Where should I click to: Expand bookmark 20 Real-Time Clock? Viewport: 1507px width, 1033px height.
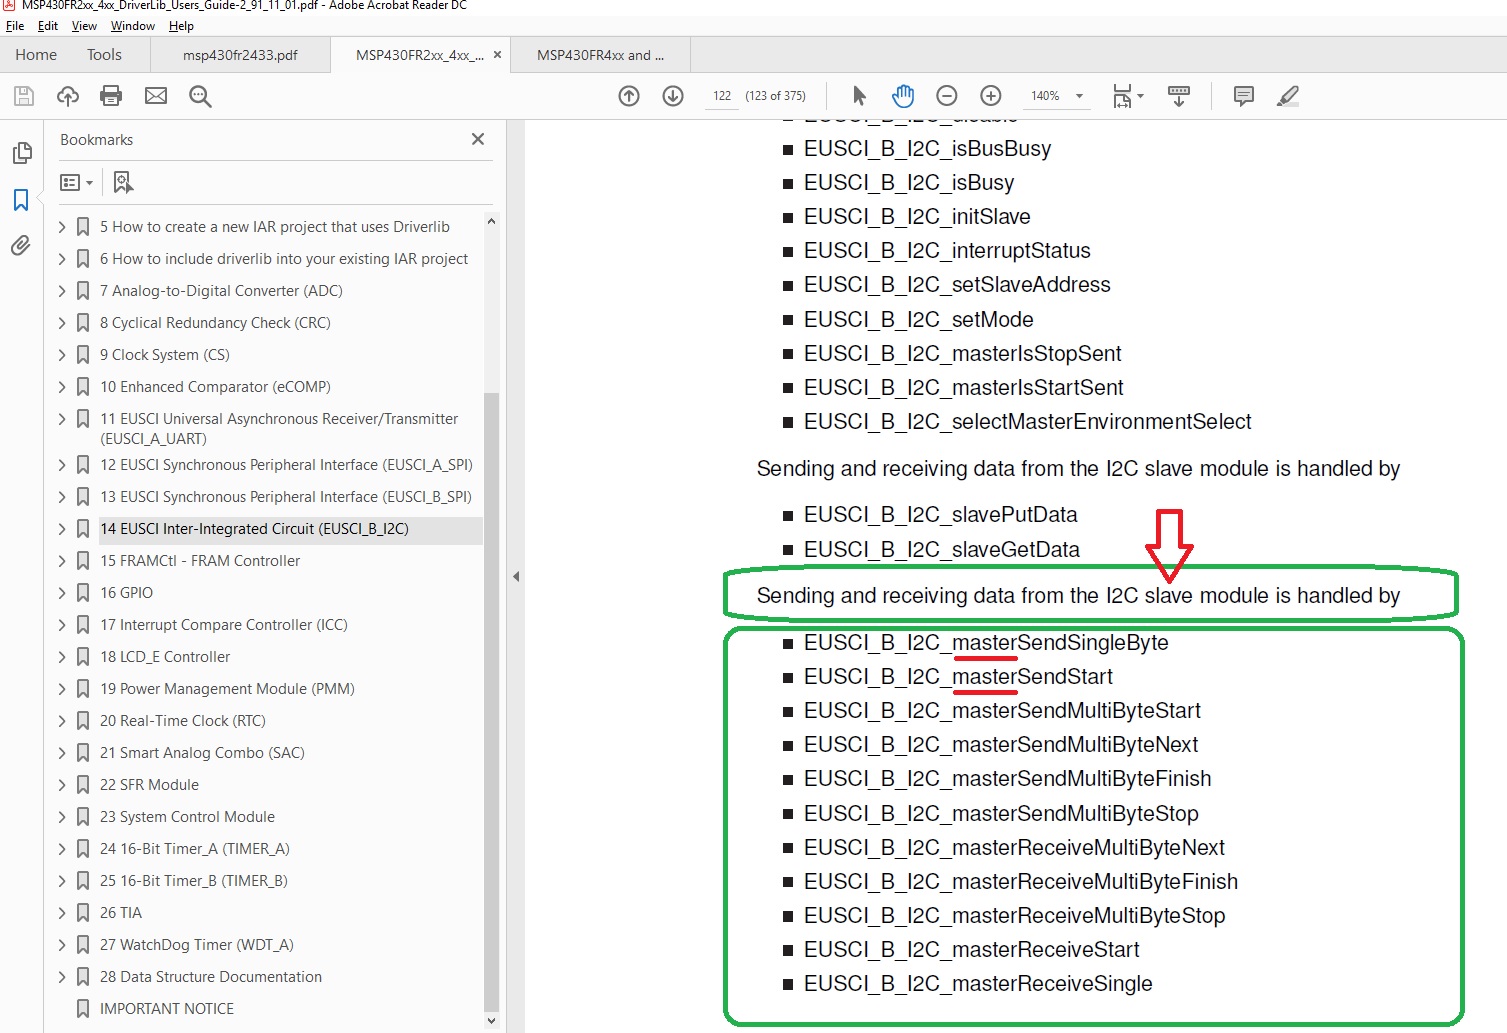point(62,721)
